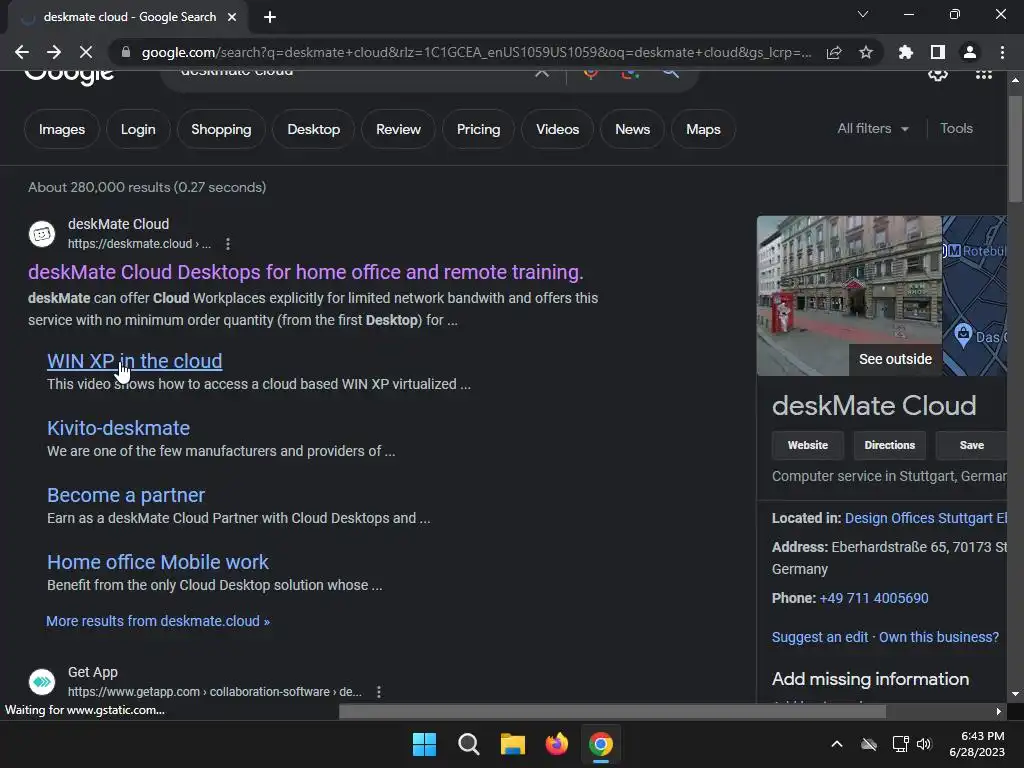Open Home office Mobile work sitelink
The image size is (1024, 768).
[x=157, y=562]
